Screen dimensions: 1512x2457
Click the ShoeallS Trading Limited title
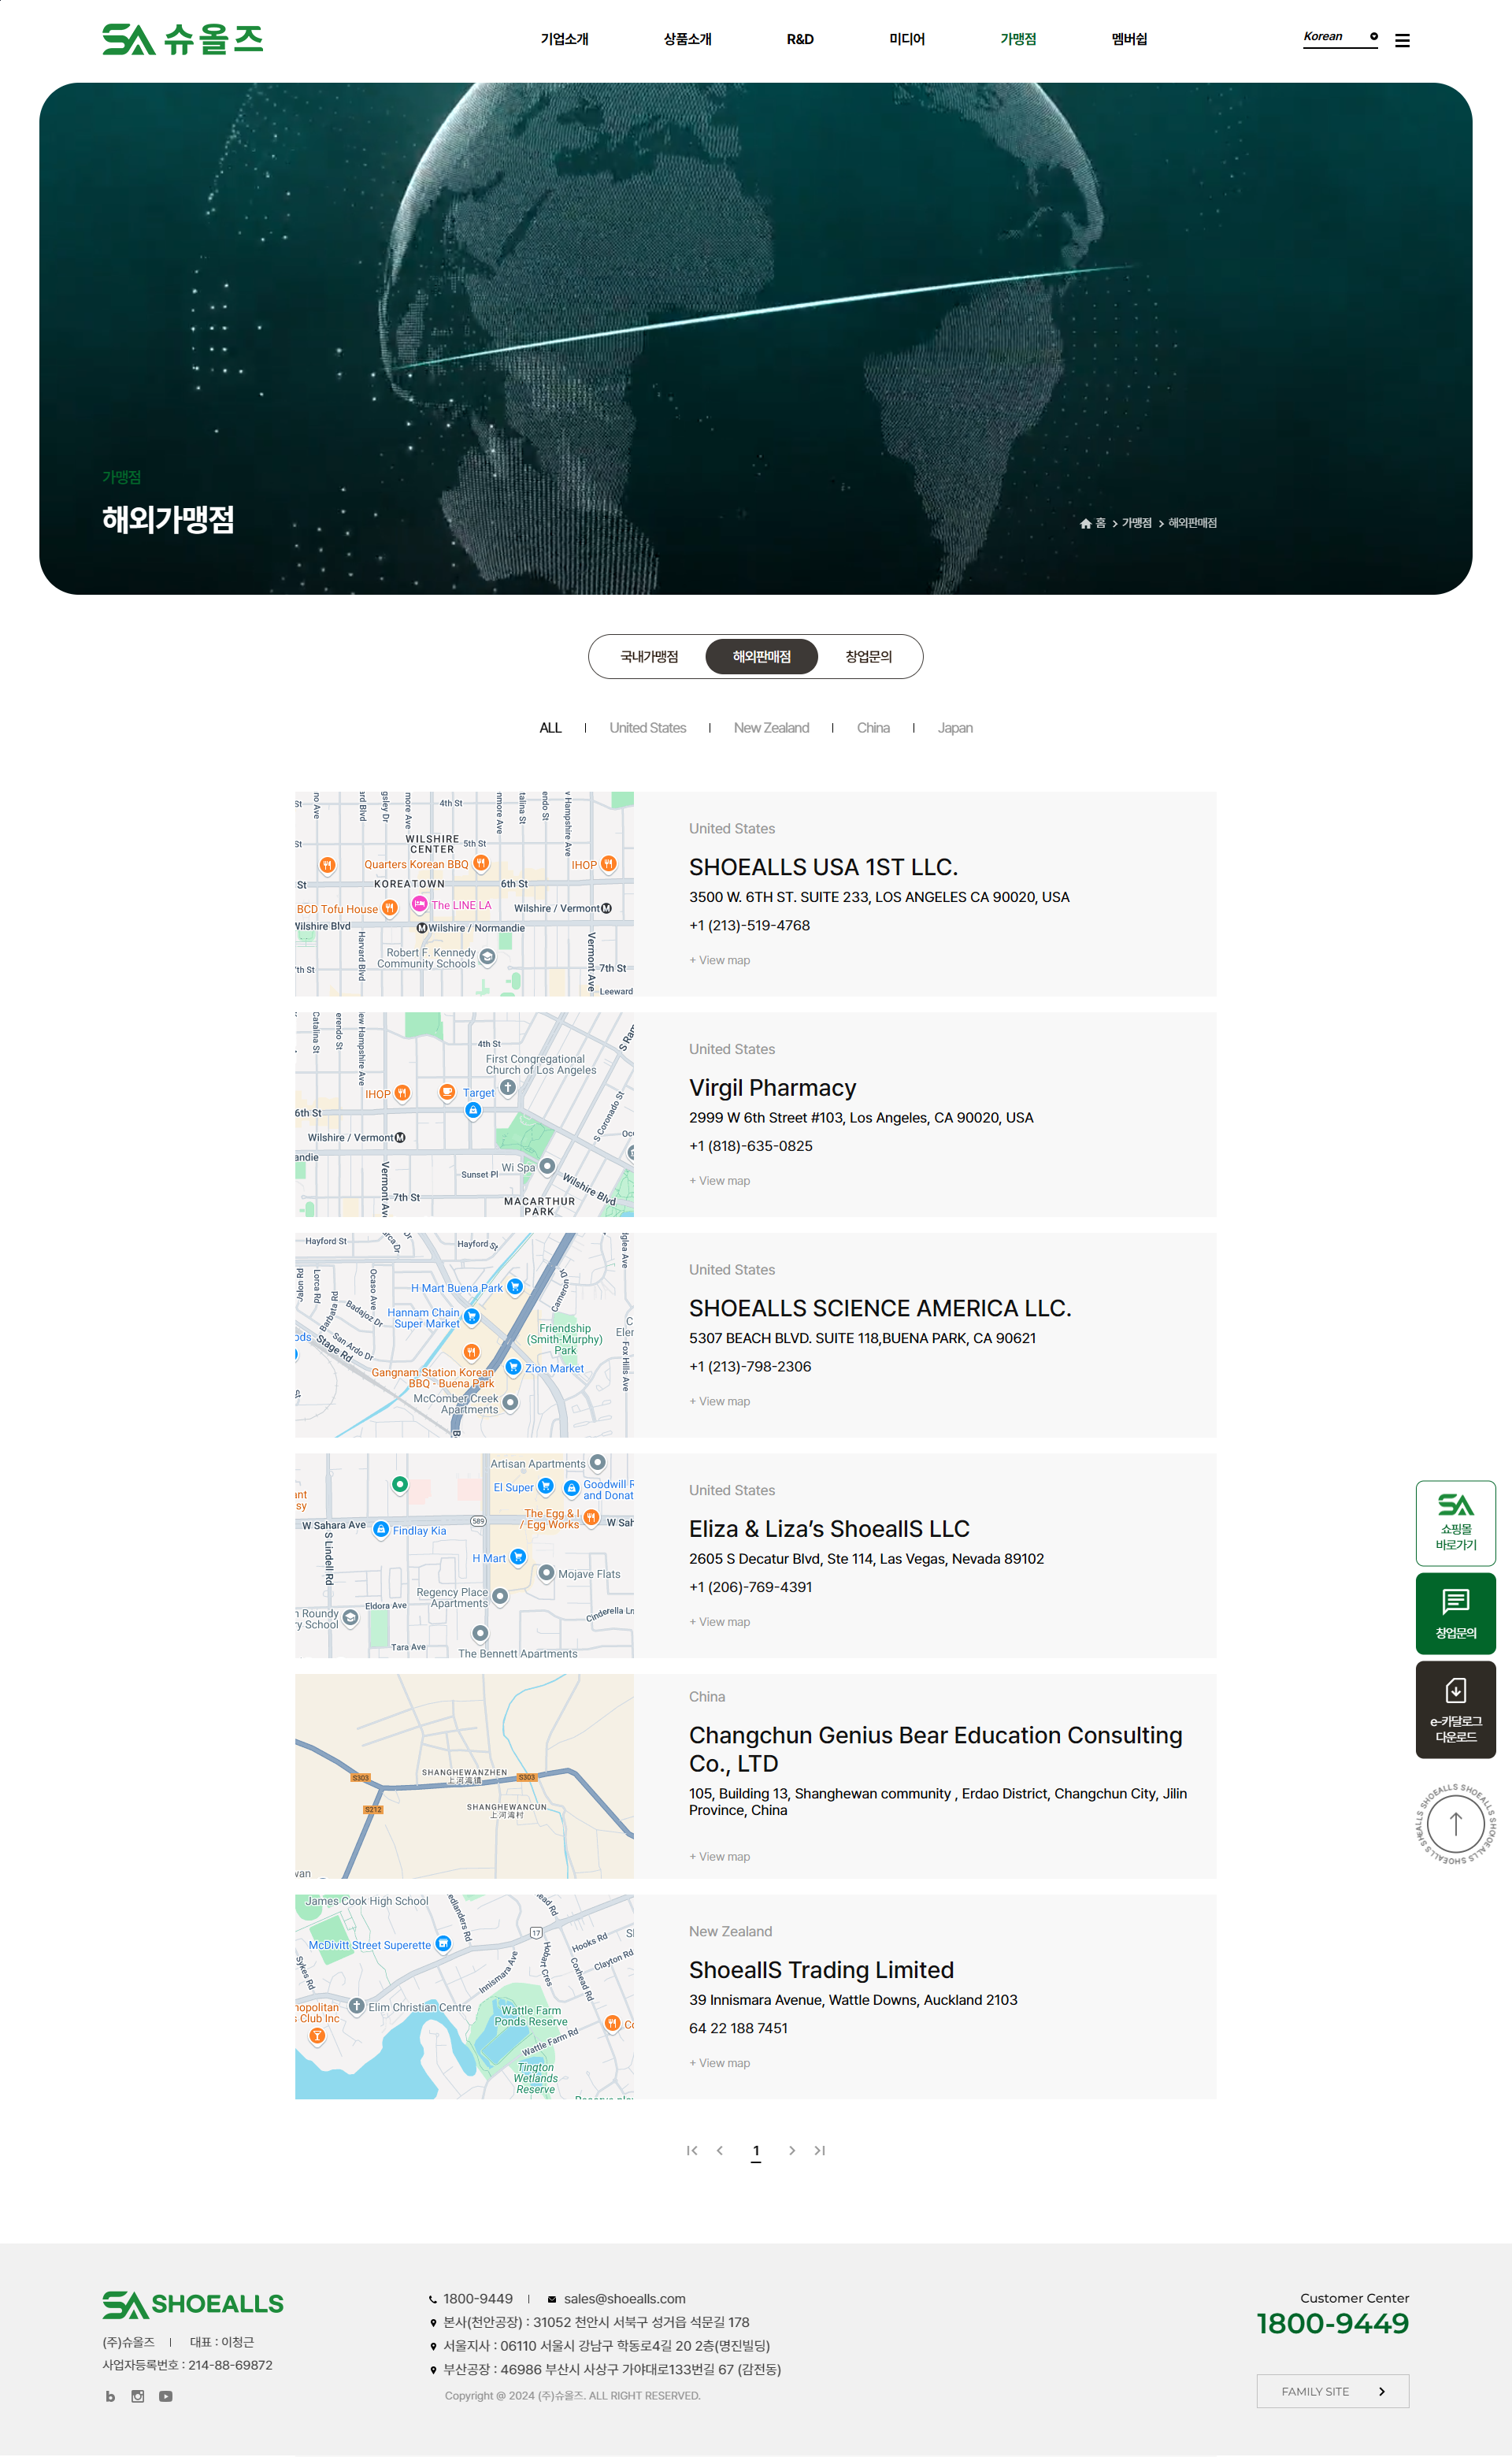pos(821,1970)
